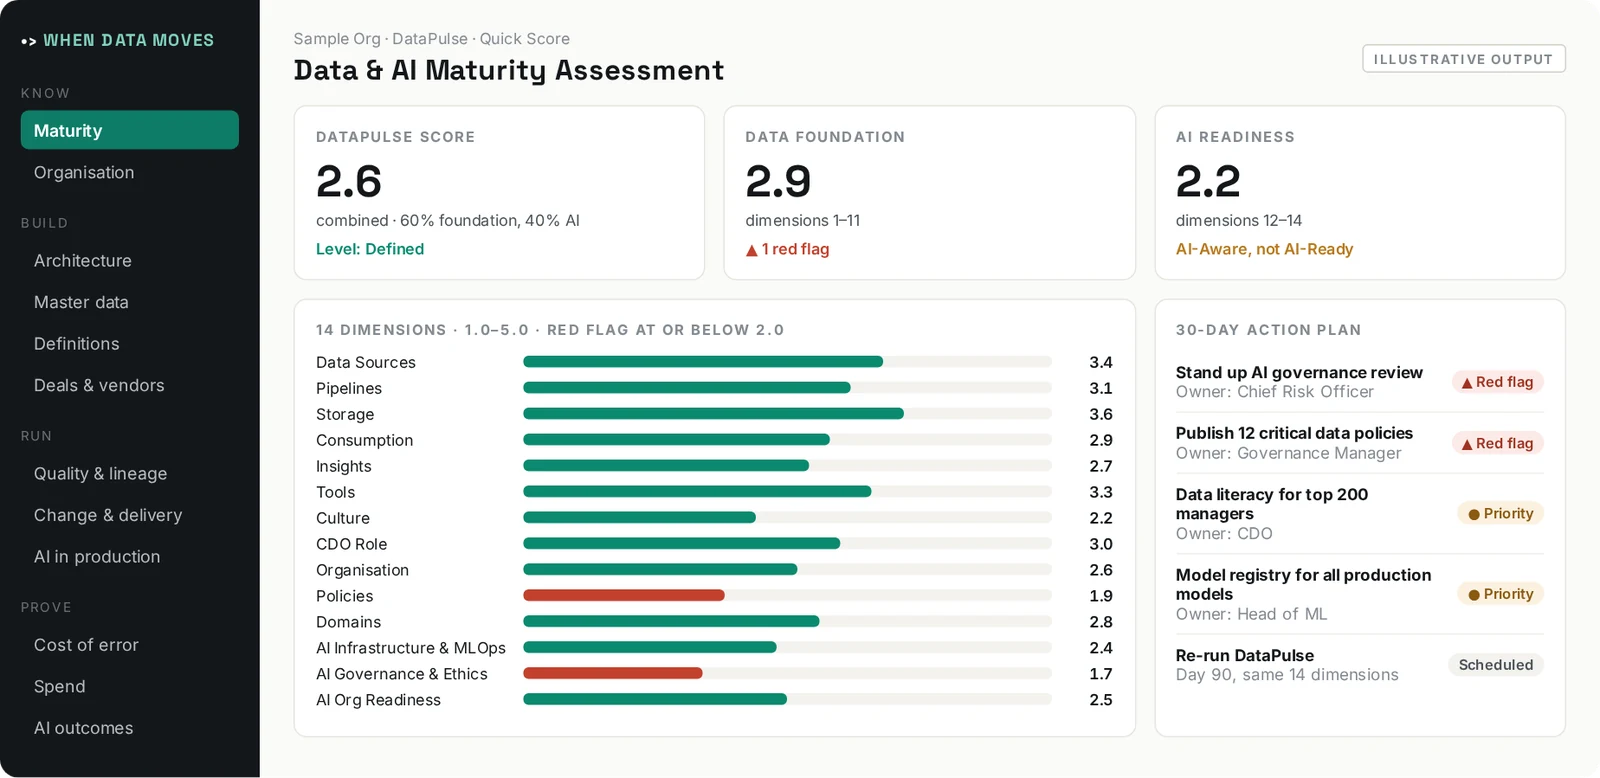Click the Illustrative Output badge
This screenshot has width=1600, height=778.
(1464, 59)
